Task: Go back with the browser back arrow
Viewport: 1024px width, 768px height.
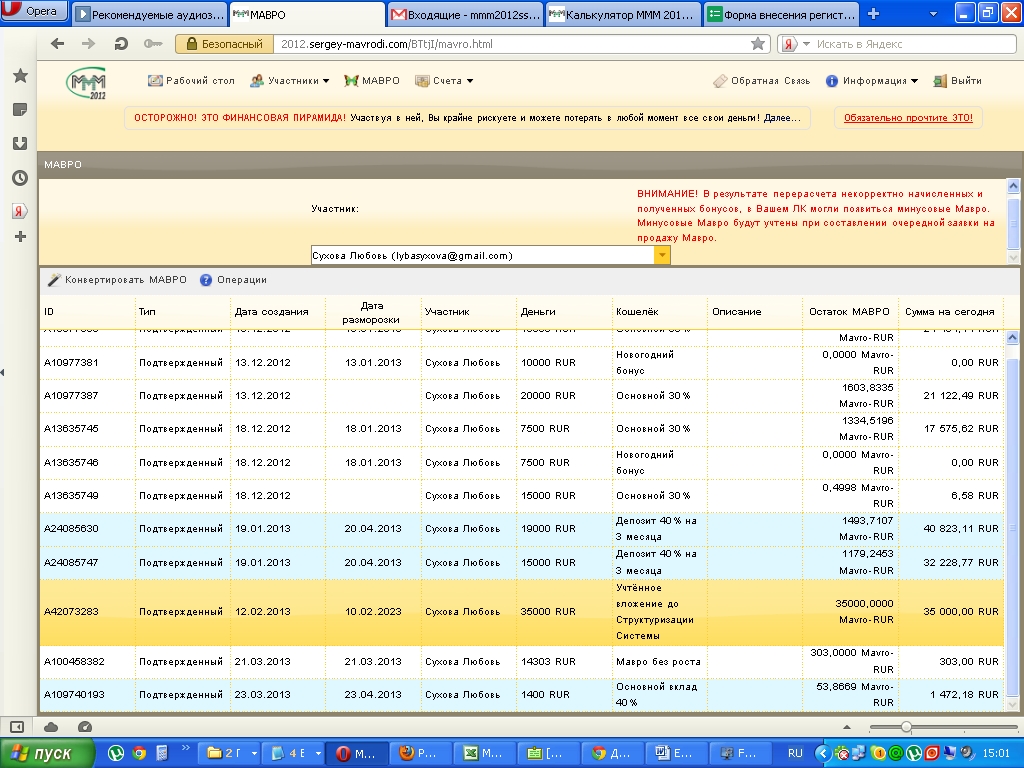Action: coord(57,44)
